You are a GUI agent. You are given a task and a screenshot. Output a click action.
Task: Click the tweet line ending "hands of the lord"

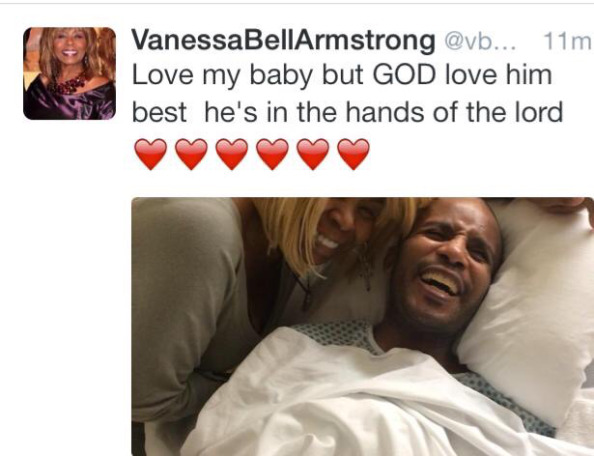click(x=347, y=113)
